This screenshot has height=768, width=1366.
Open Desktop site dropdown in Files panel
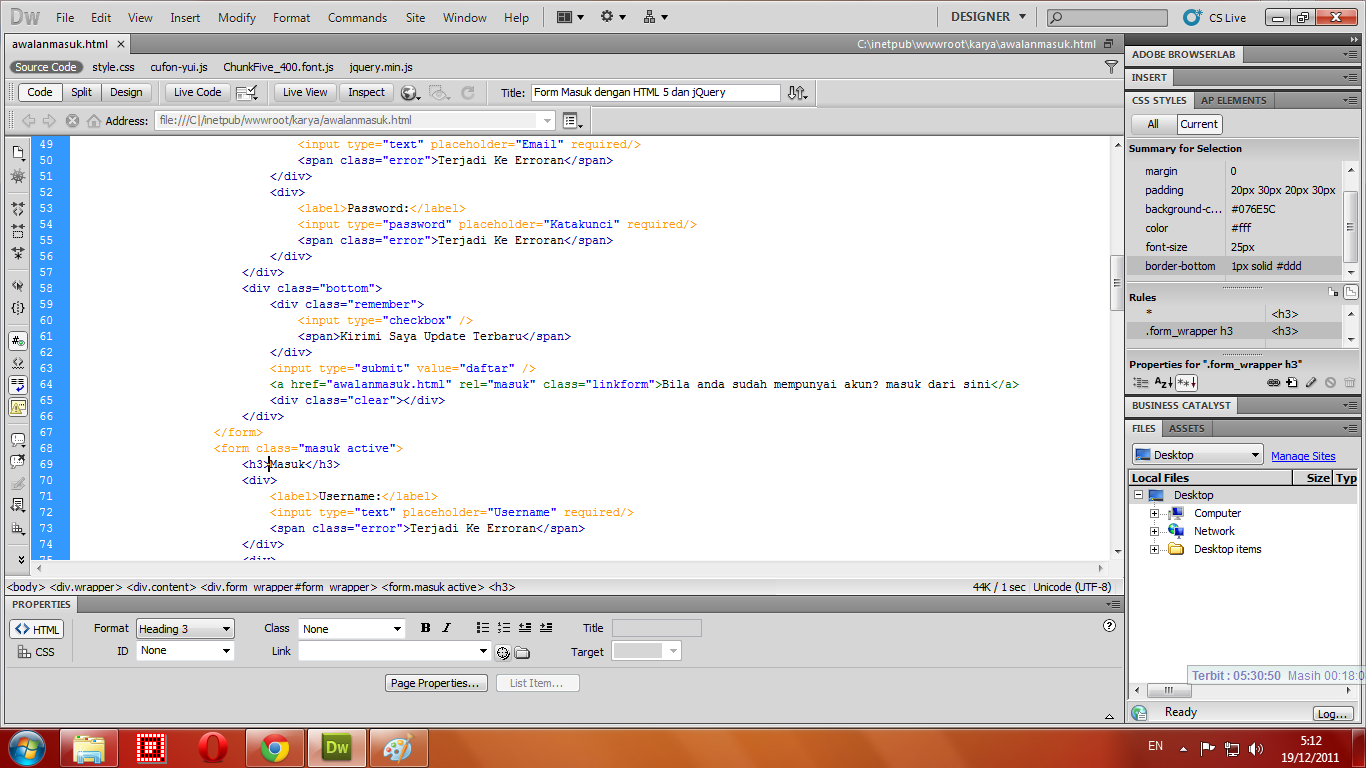coord(1198,455)
